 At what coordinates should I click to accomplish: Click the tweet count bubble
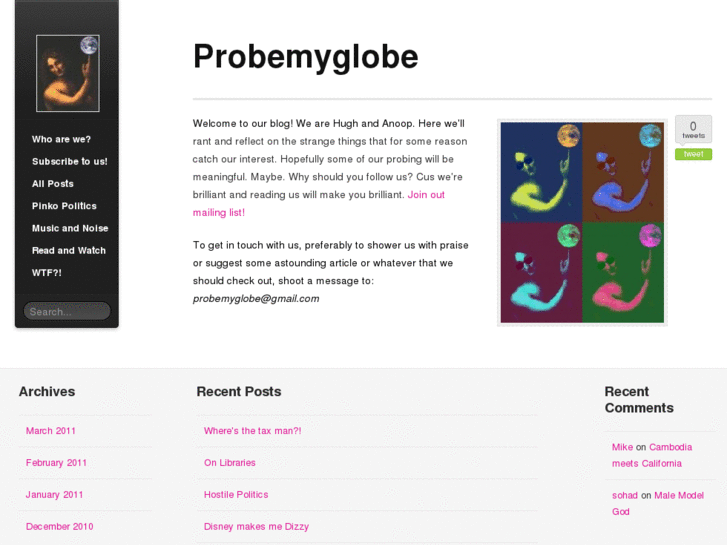693,130
